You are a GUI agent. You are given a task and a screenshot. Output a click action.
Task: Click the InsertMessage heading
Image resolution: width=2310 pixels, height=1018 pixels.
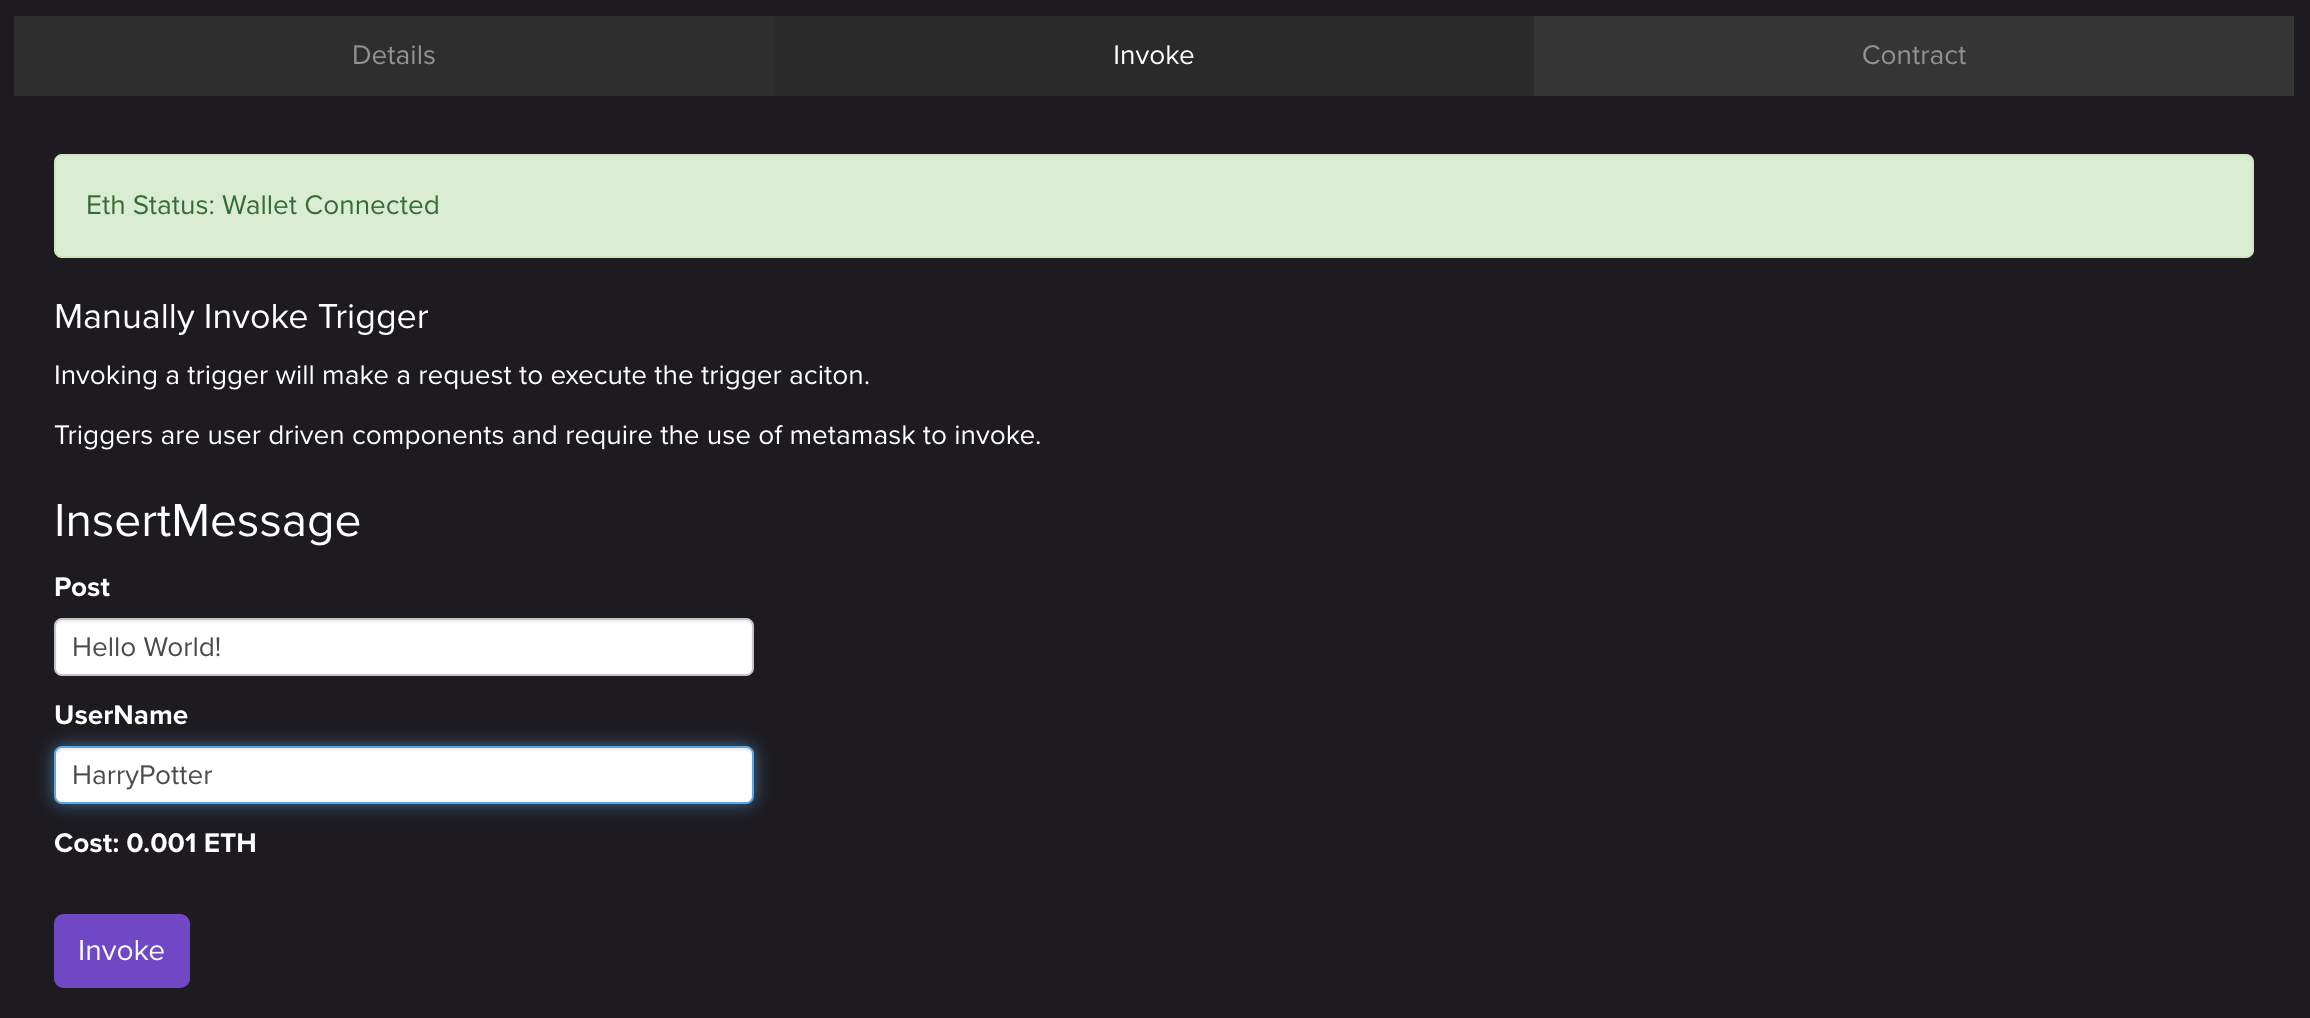207,521
